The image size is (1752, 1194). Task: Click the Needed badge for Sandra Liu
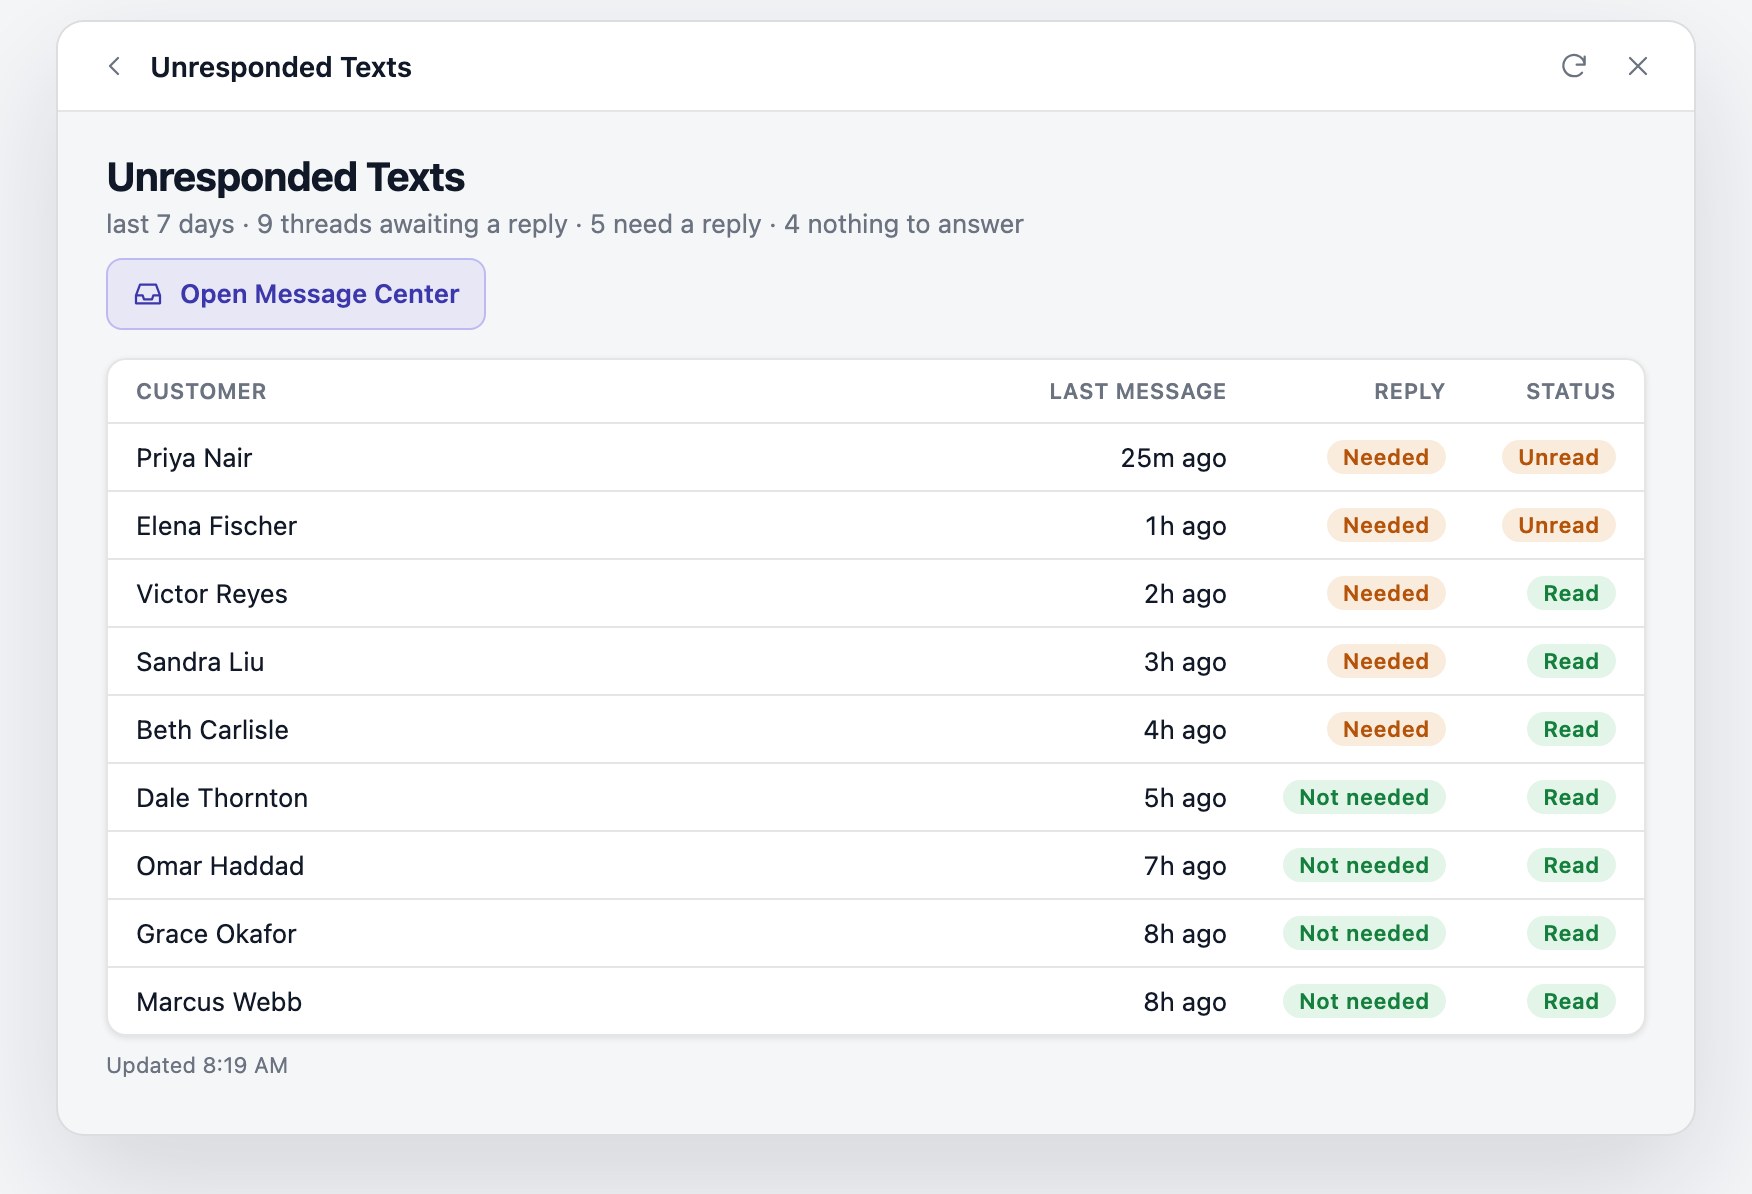(x=1386, y=661)
